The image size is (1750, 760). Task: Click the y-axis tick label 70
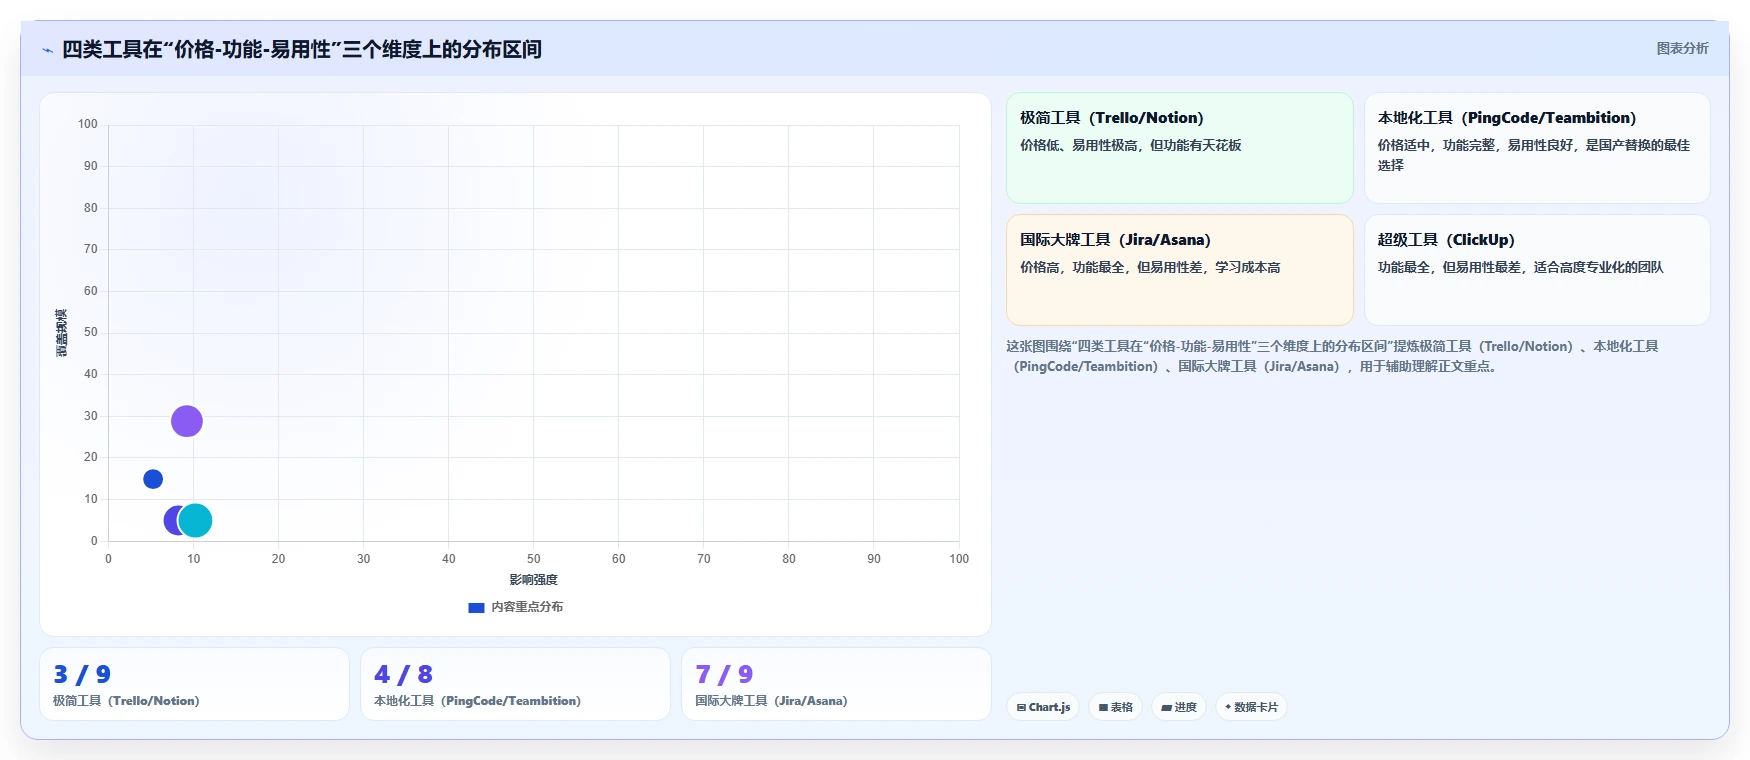pos(91,249)
